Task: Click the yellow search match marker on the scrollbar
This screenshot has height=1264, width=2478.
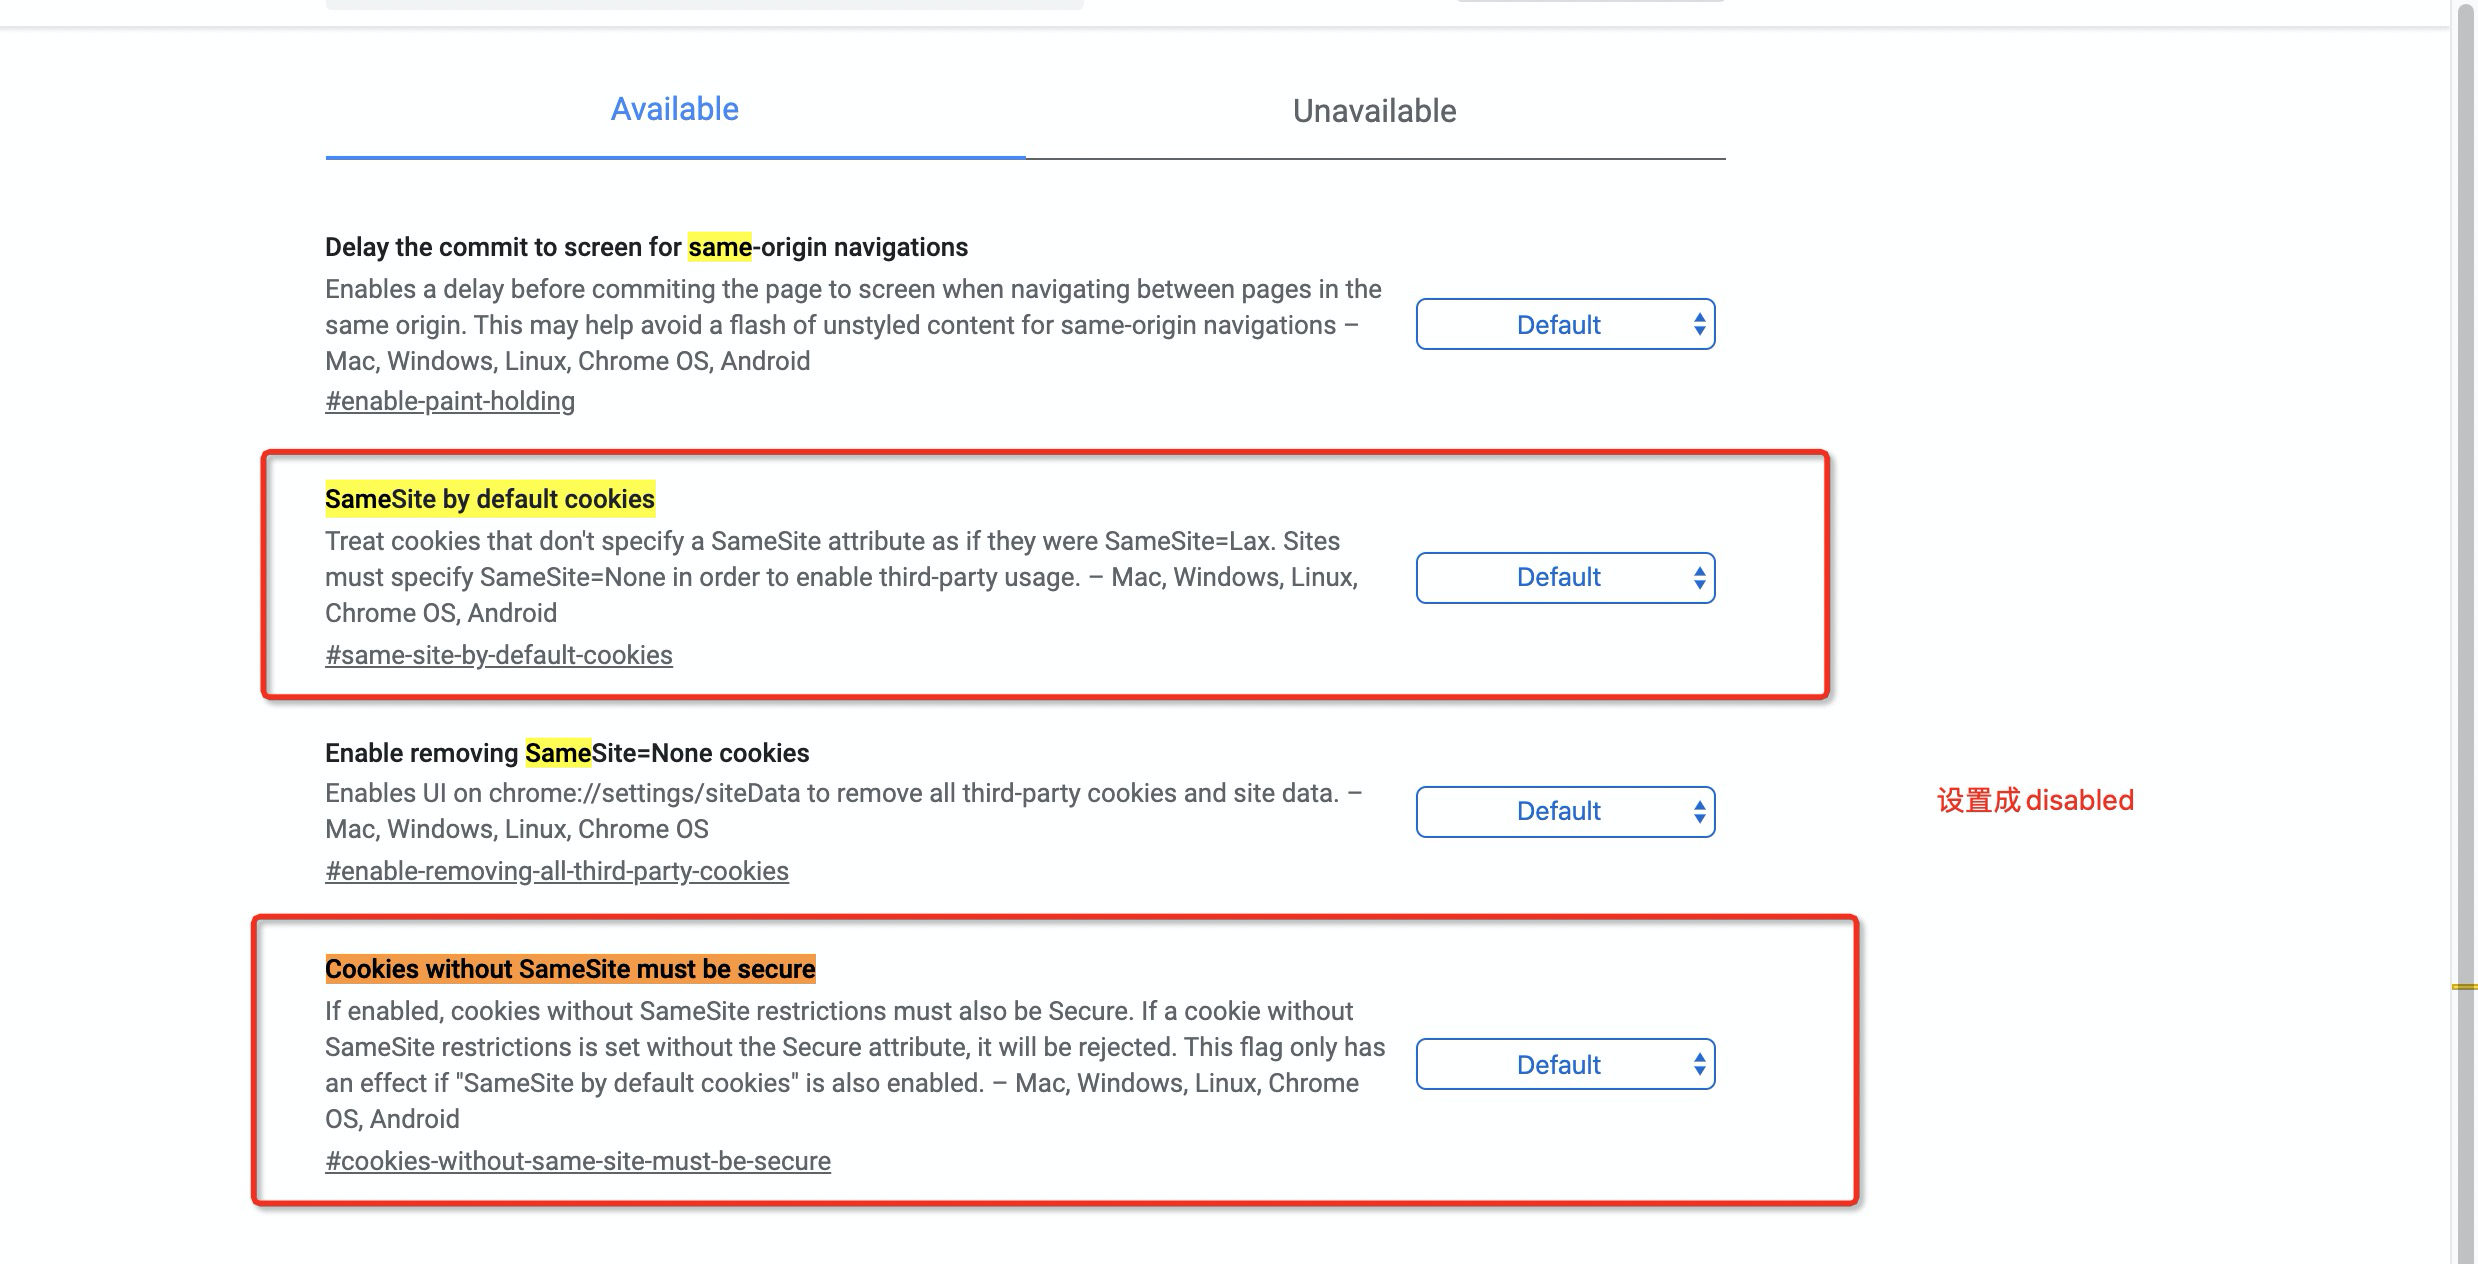Action: [x=2464, y=987]
